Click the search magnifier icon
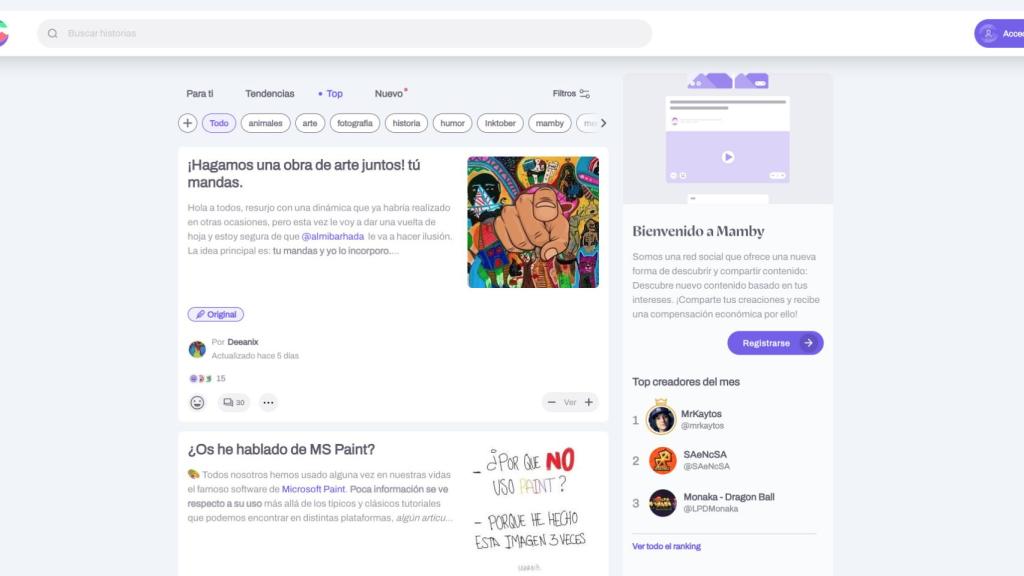This screenshot has height=576, width=1024. pyautogui.click(x=52, y=33)
